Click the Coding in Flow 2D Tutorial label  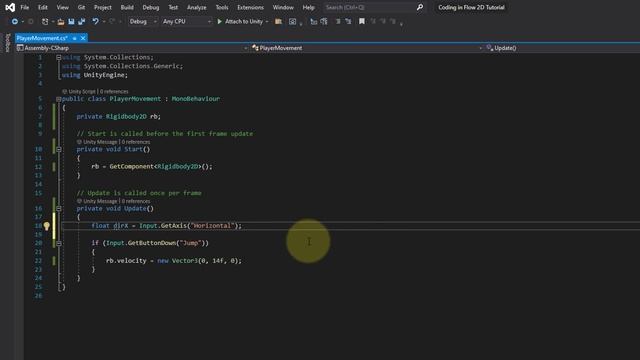[471, 7]
